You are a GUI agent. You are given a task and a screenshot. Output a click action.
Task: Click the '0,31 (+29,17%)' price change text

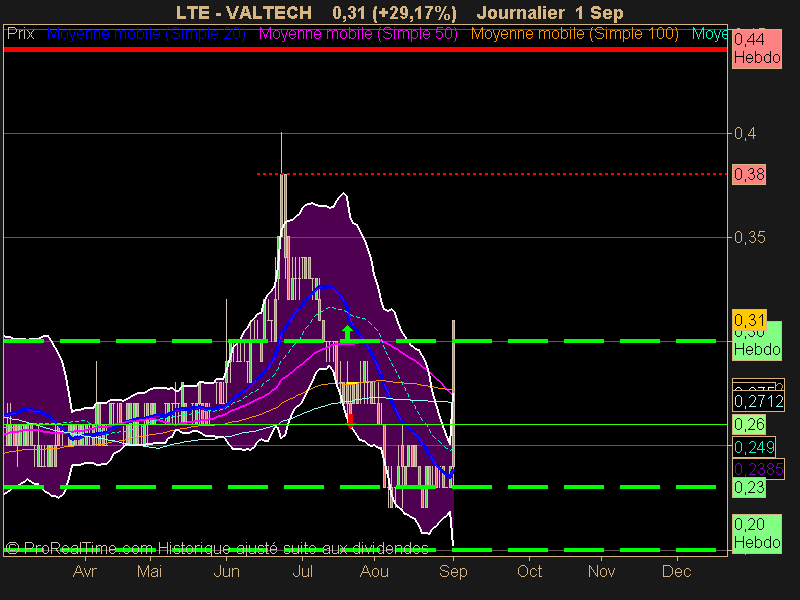[394, 13]
